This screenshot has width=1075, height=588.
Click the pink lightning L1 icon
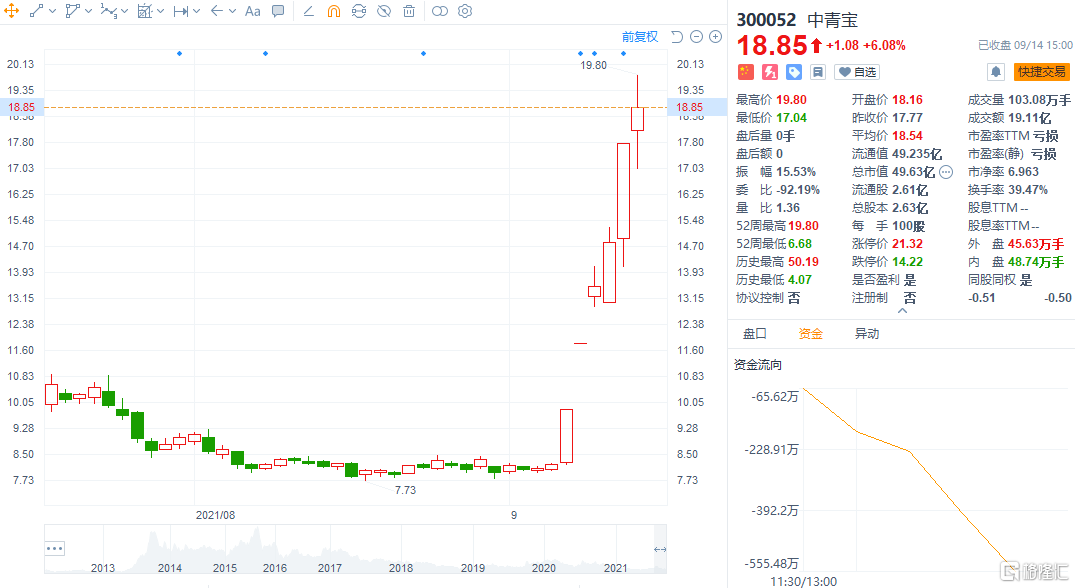coord(770,72)
